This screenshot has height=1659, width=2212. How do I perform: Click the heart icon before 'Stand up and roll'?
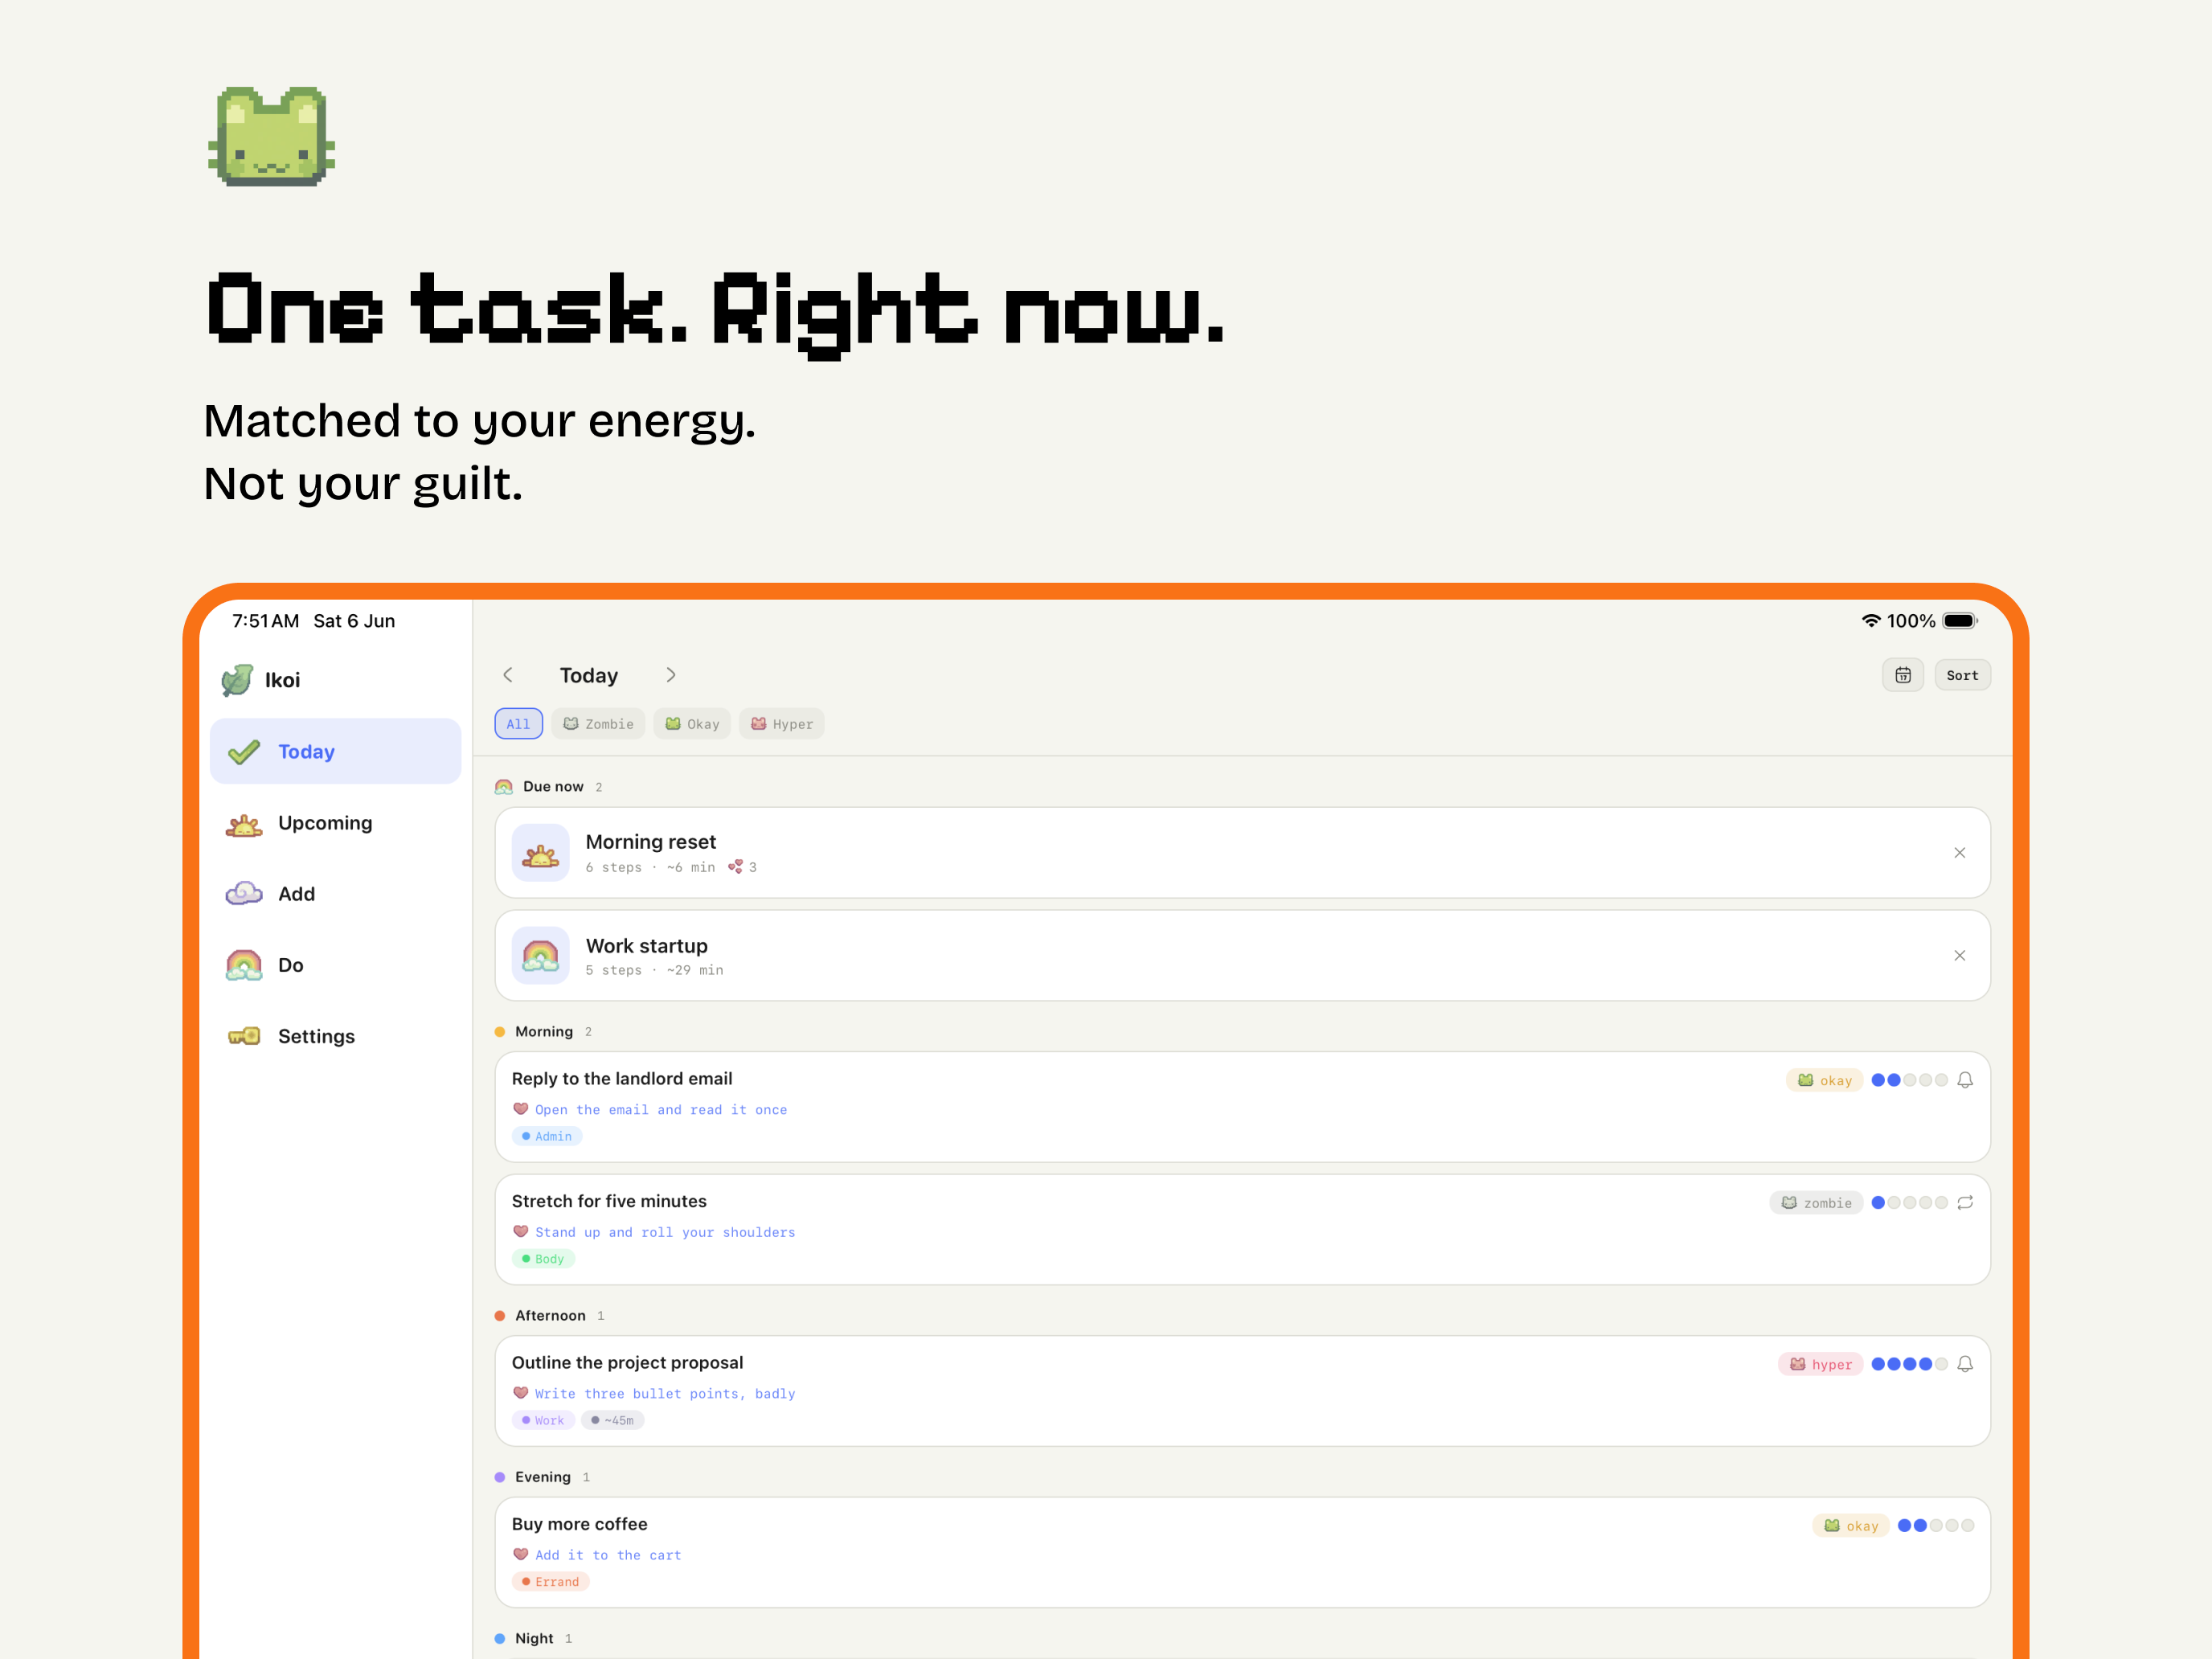point(520,1231)
